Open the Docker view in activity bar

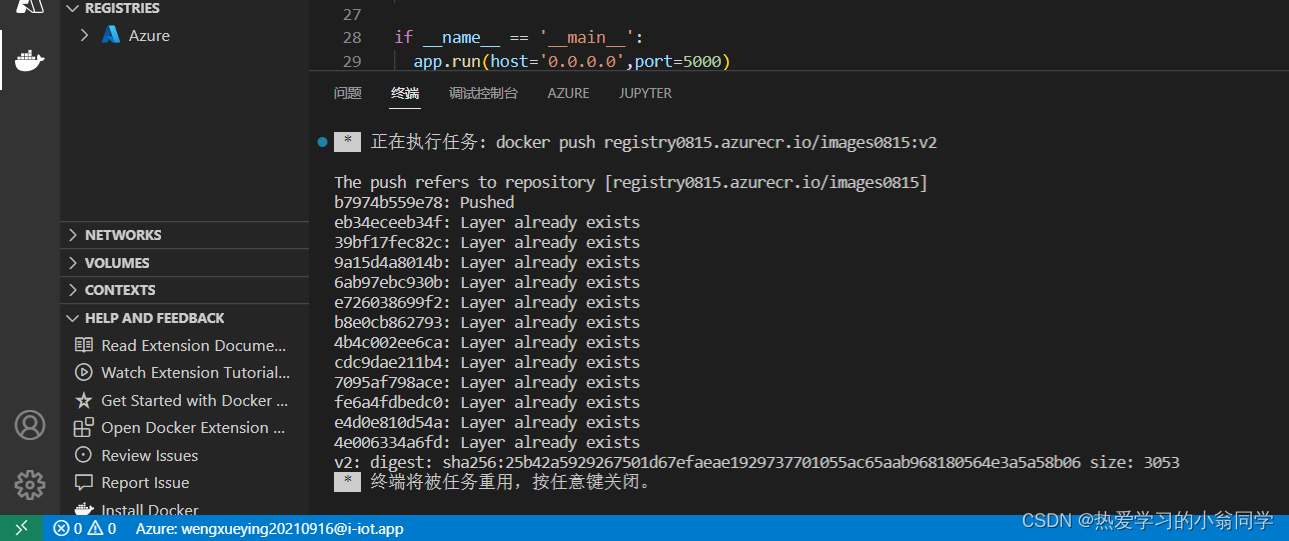tap(30, 61)
